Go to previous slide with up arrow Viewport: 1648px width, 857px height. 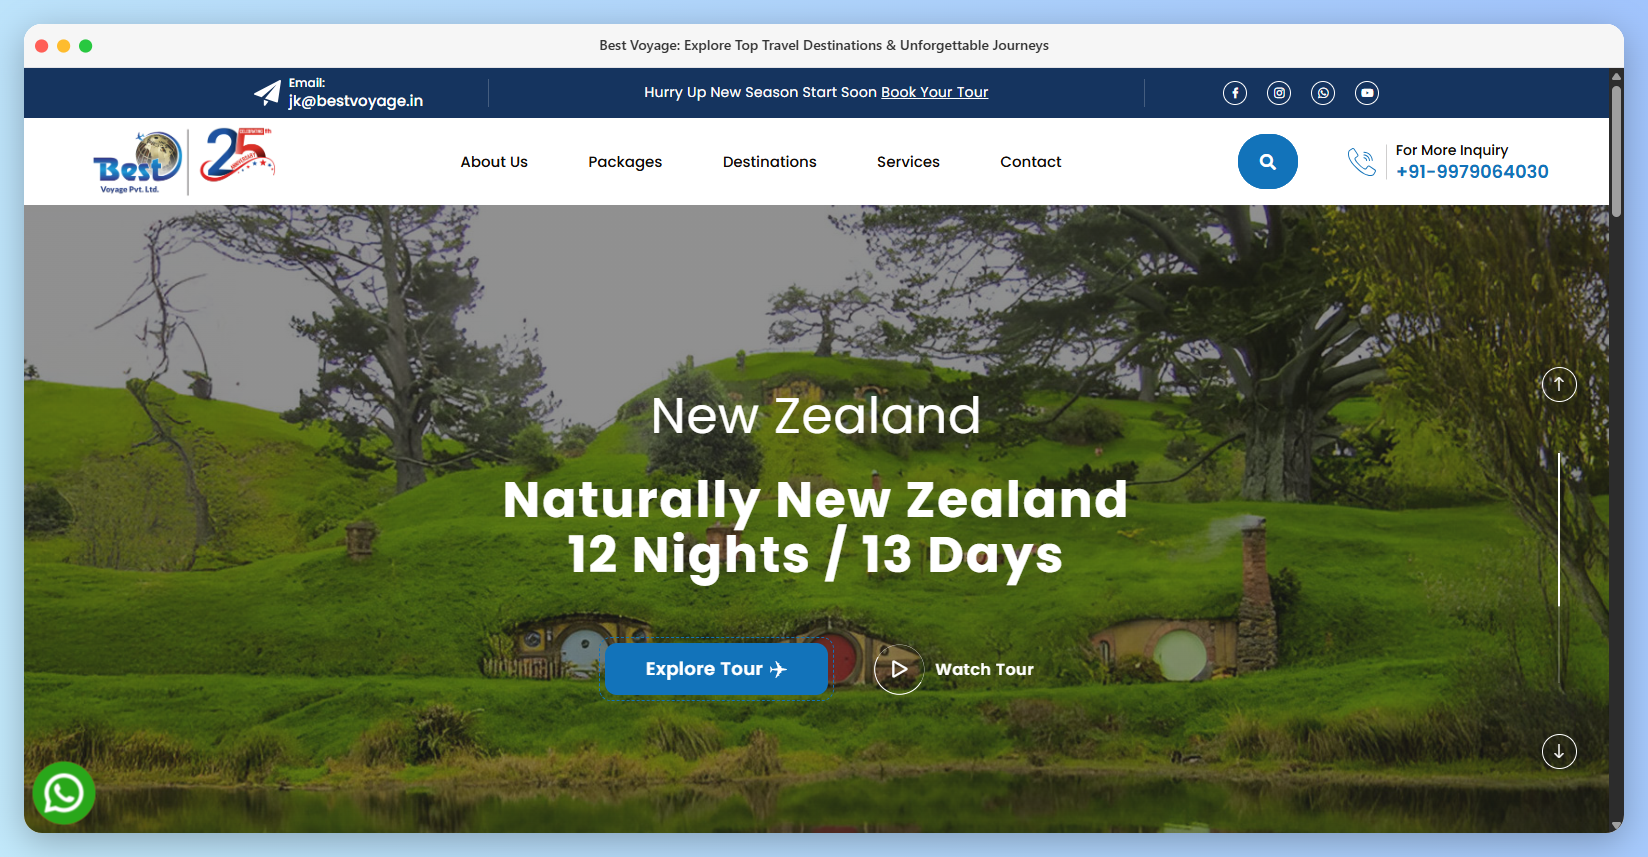1559,384
